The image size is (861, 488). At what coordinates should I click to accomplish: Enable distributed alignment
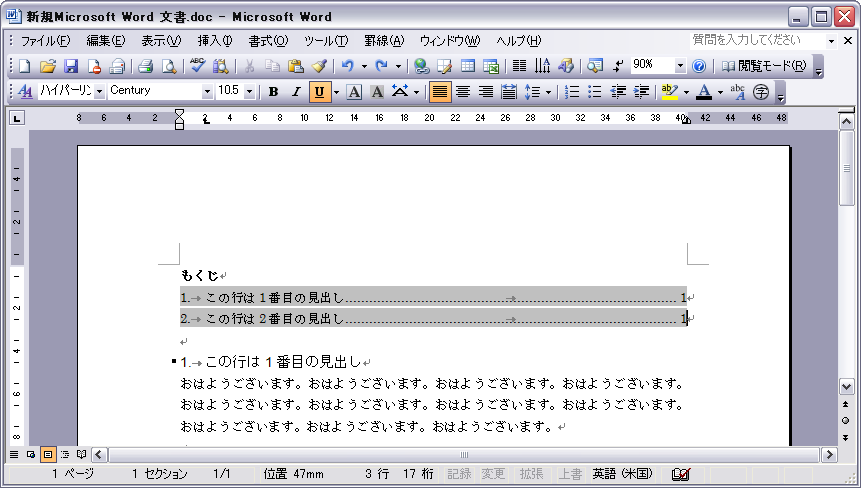[x=509, y=92]
